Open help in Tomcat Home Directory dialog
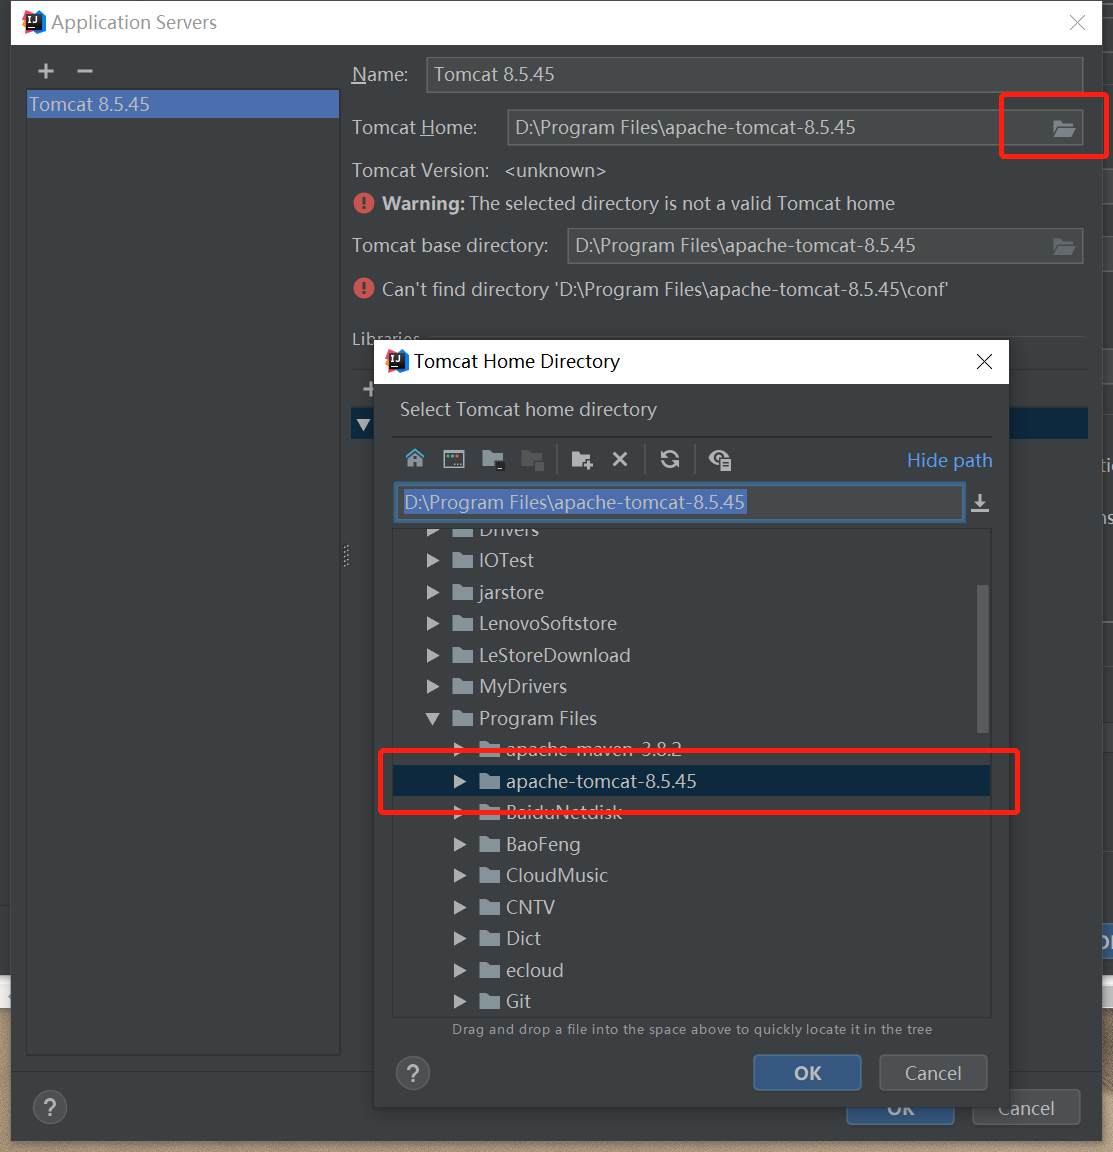The image size is (1113, 1152). [413, 1073]
